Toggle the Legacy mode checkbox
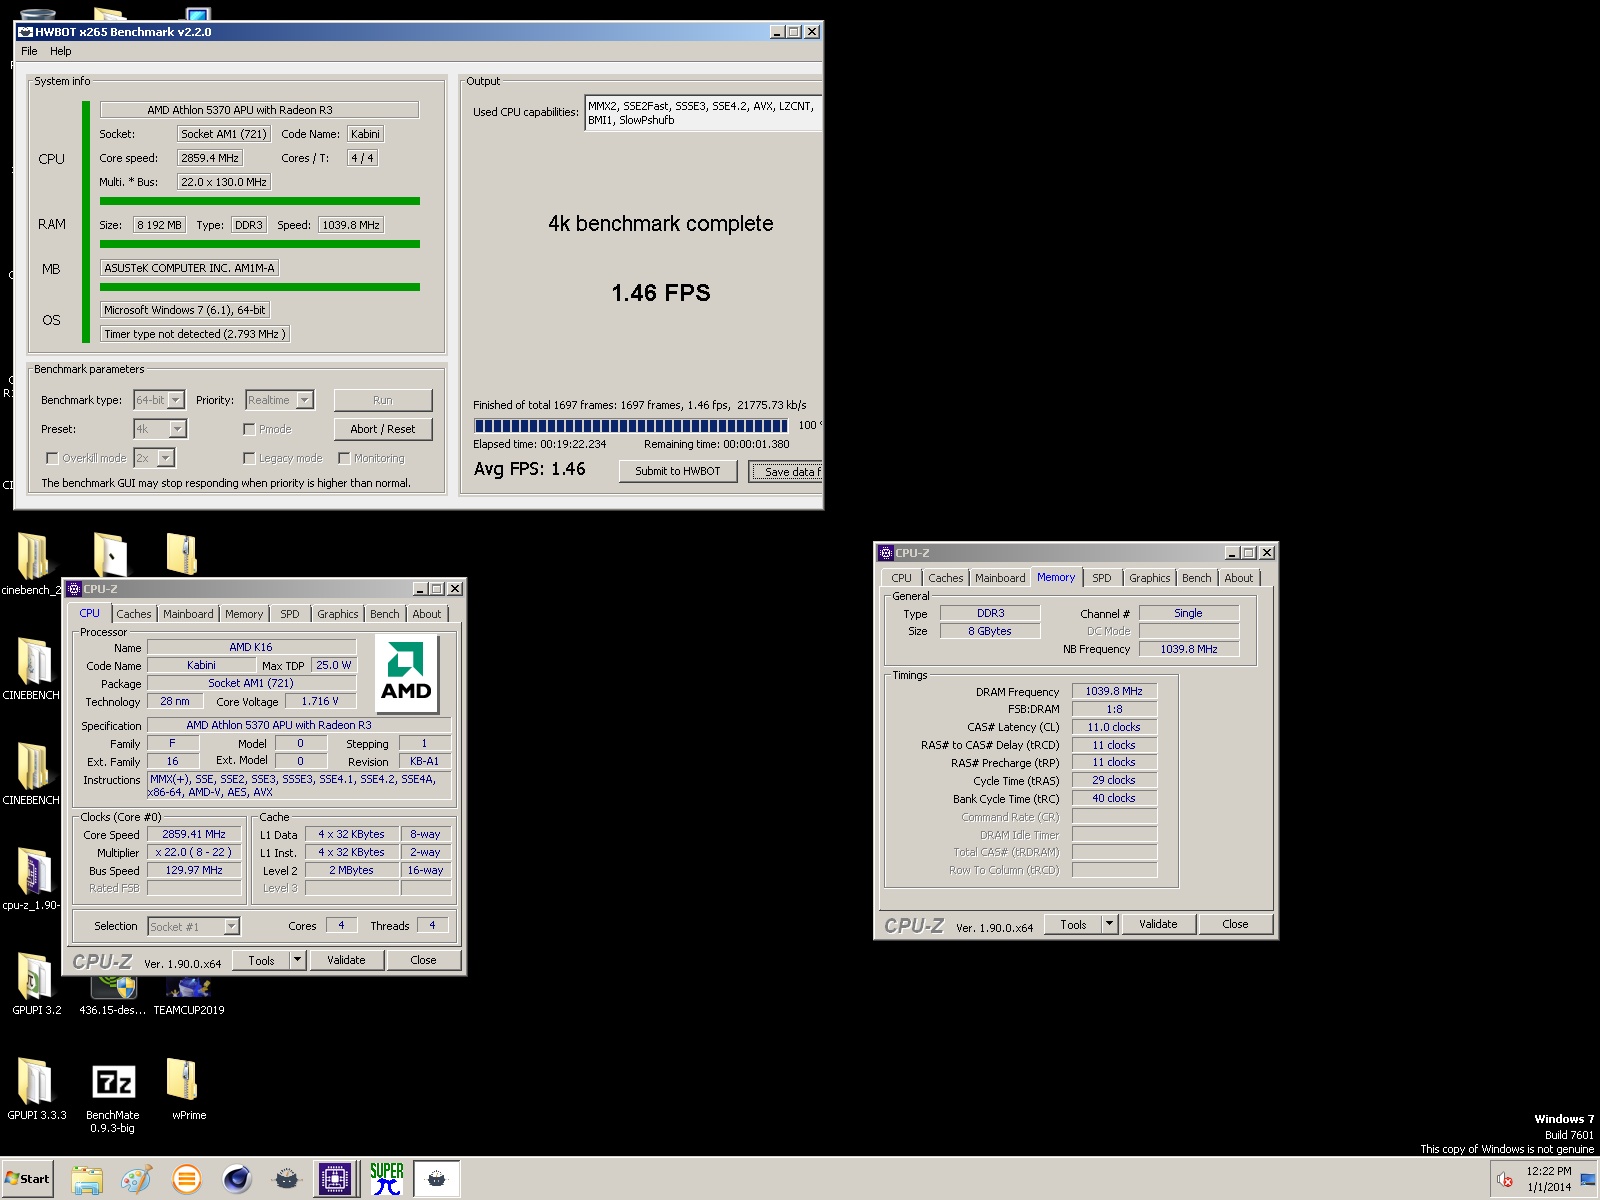Image resolution: width=1600 pixels, height=1200 pixels. pyautogui.click(x=249, y=458)
